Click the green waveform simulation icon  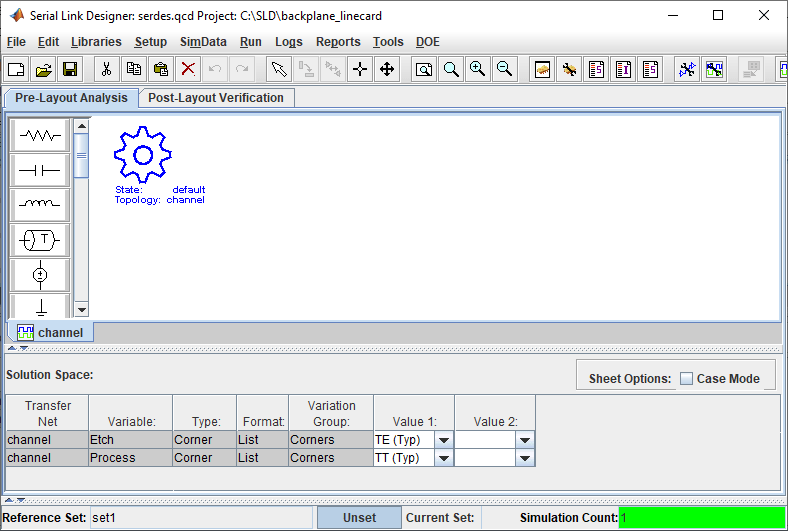click(714, 69)
